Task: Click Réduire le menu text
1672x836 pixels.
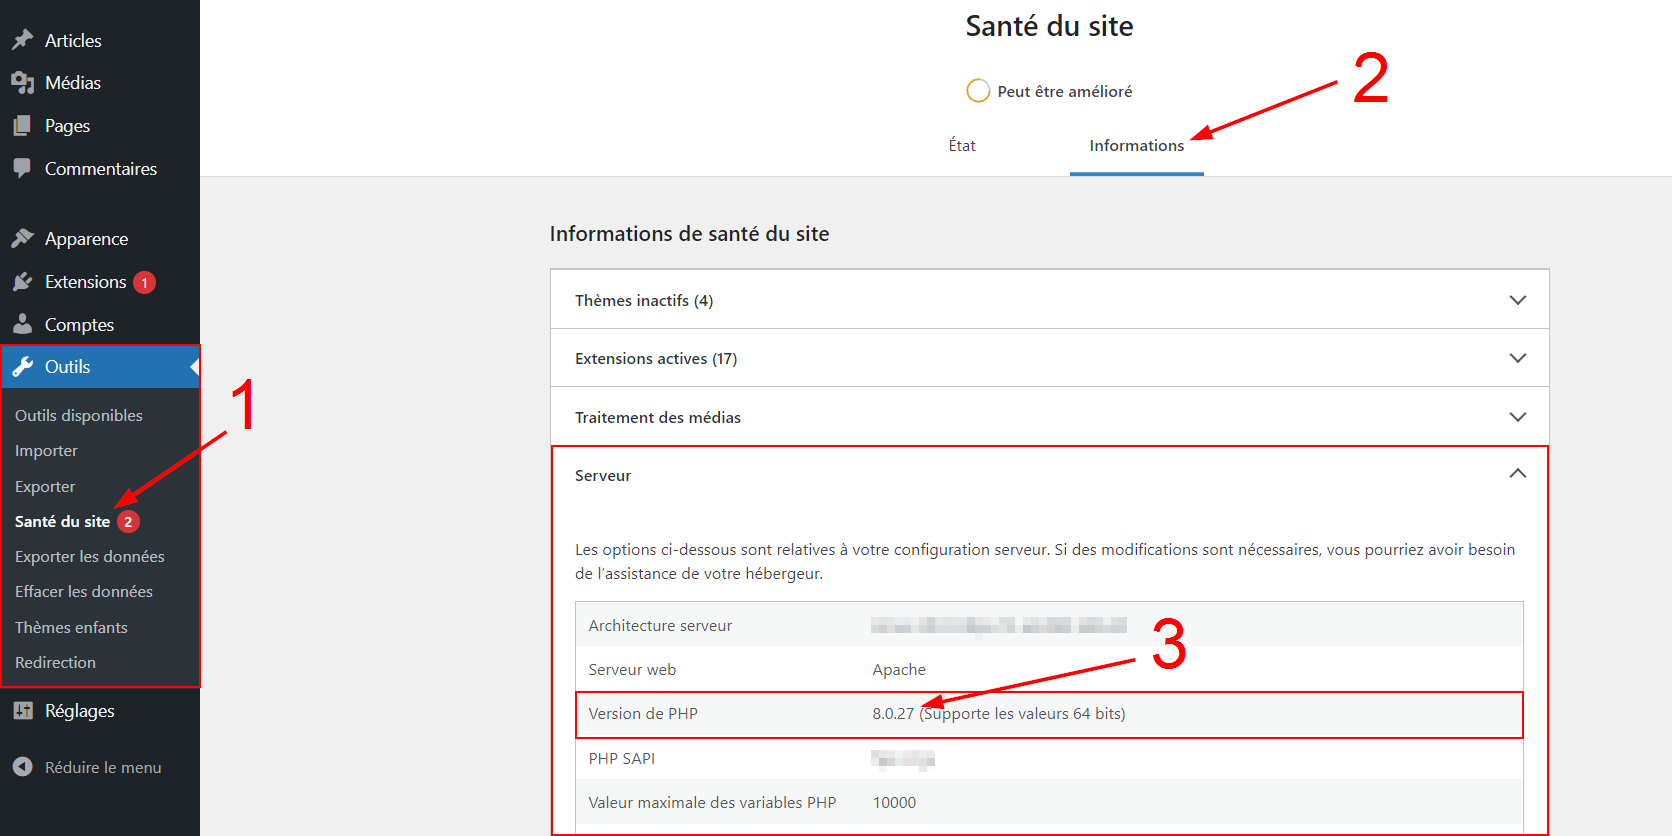Action: tap(103, 768)
